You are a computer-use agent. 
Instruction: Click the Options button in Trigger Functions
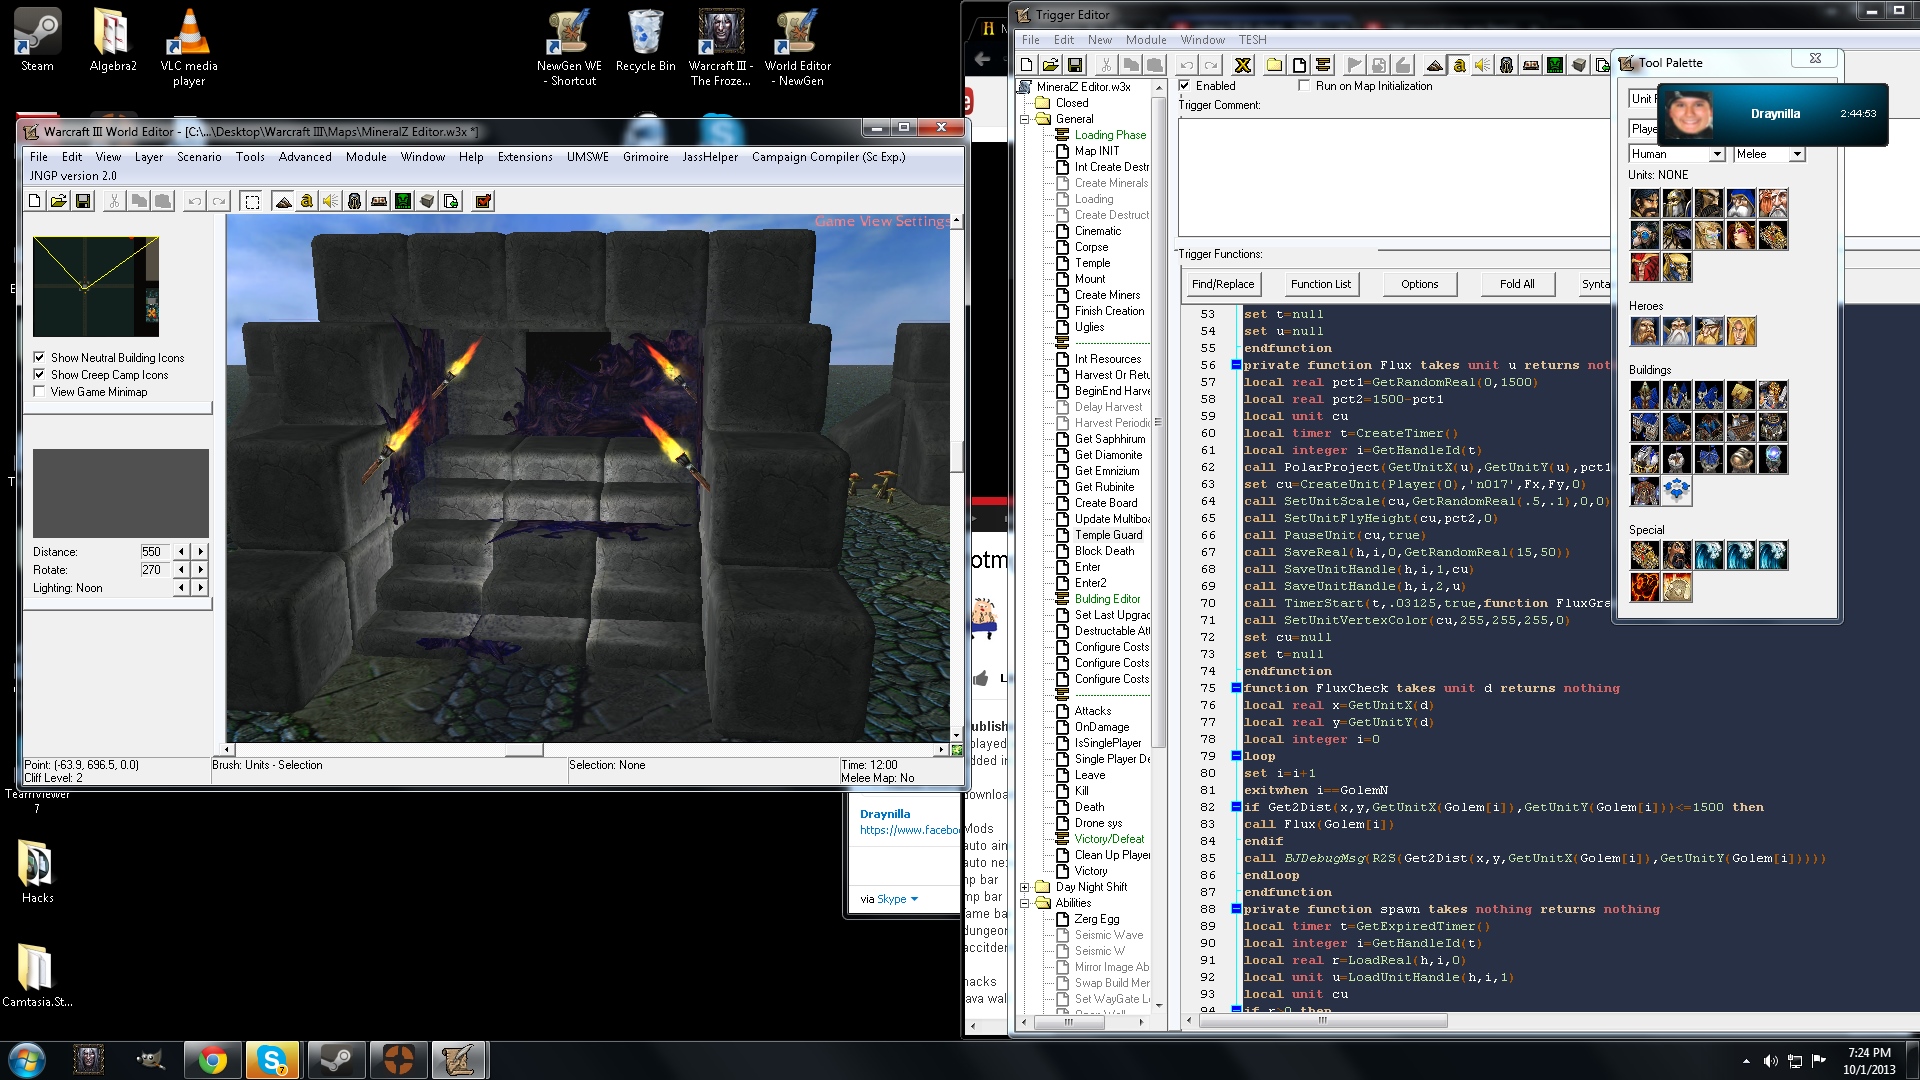tap(1419, 284)
